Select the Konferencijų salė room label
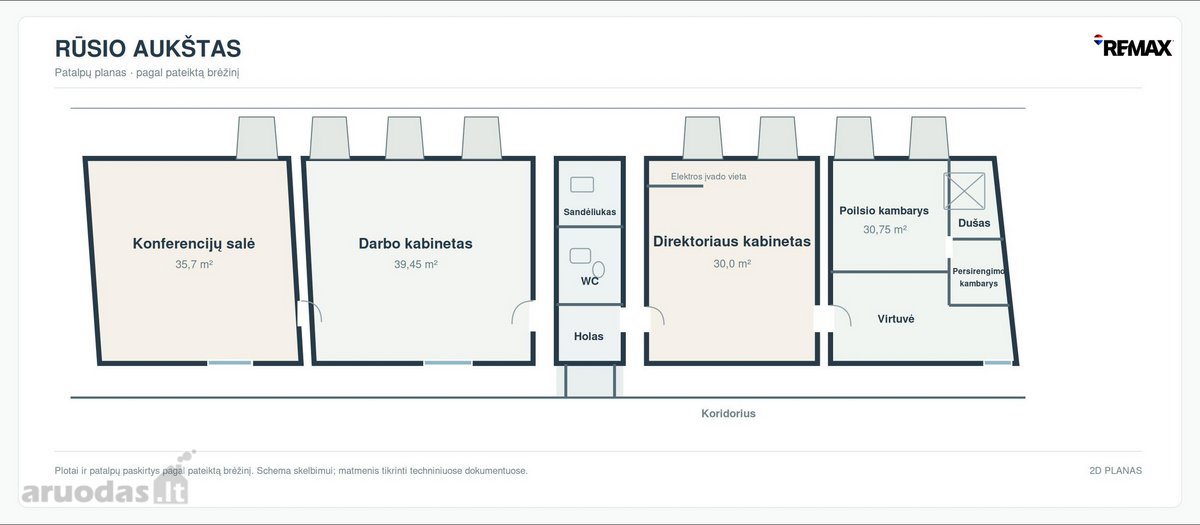Screen dimensions: 1200x525 194,243
